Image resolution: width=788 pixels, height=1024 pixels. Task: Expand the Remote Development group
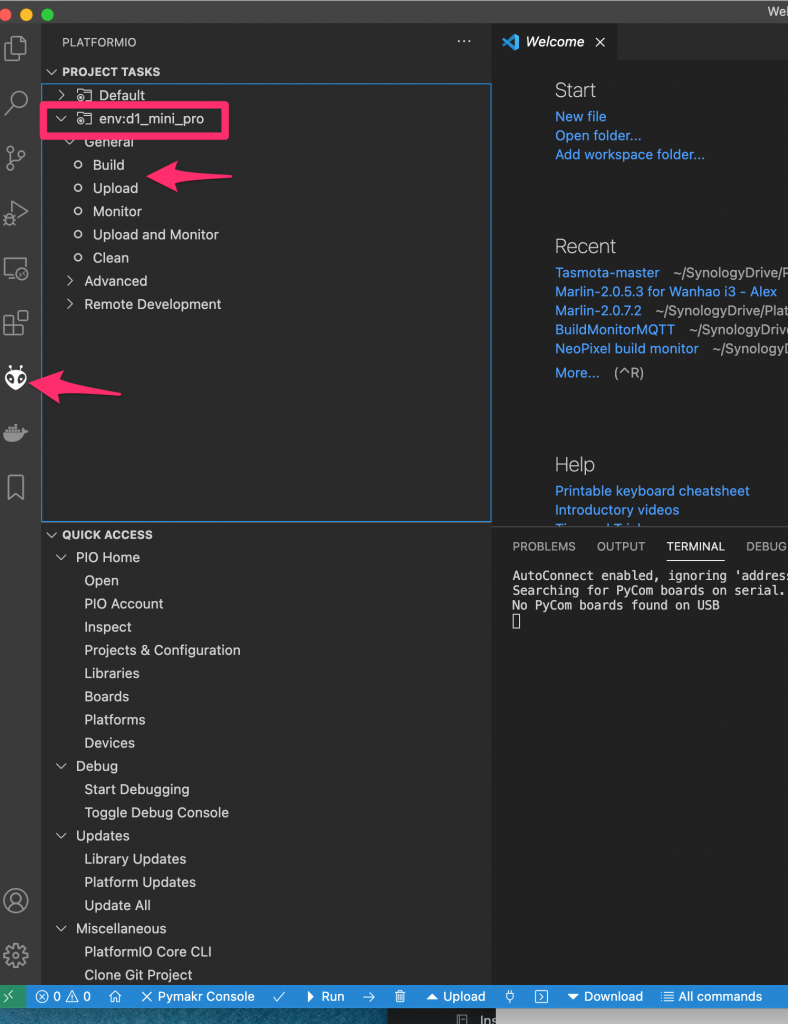[x=70, y=304]
